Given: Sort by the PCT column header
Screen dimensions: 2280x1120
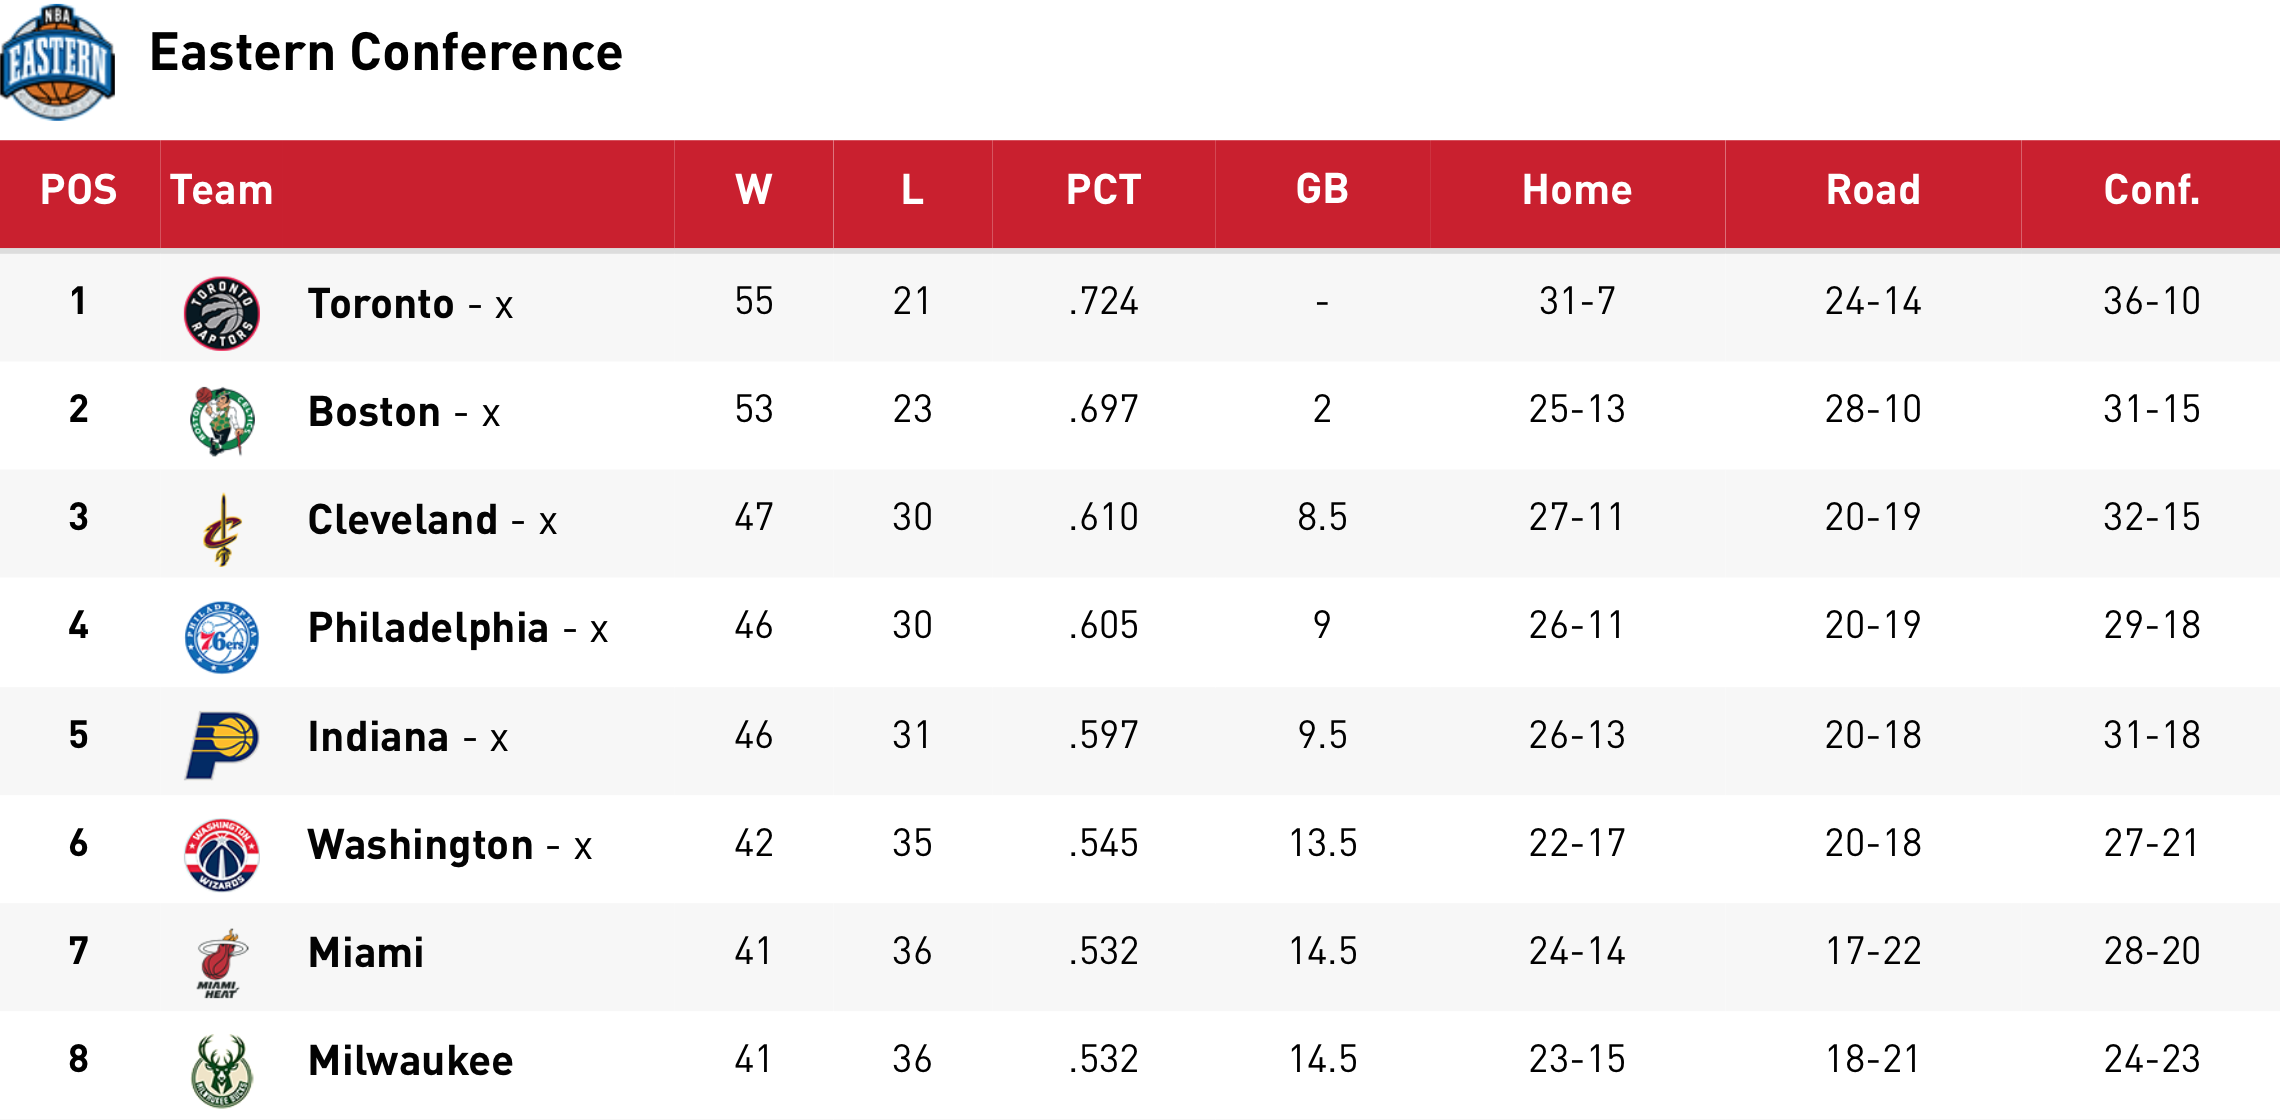Looking at the screenshot, I should click(1103, 190).
